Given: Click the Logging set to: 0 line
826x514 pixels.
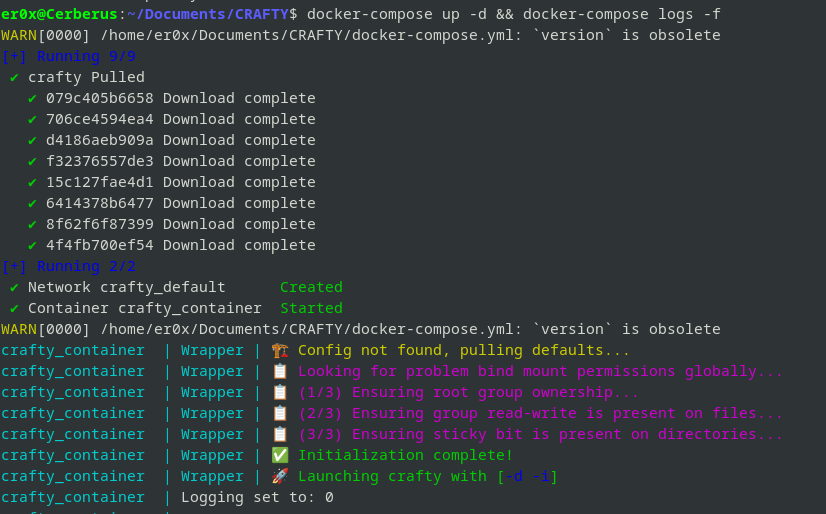Looking at the screenshot, I should [x=257, y=497].
